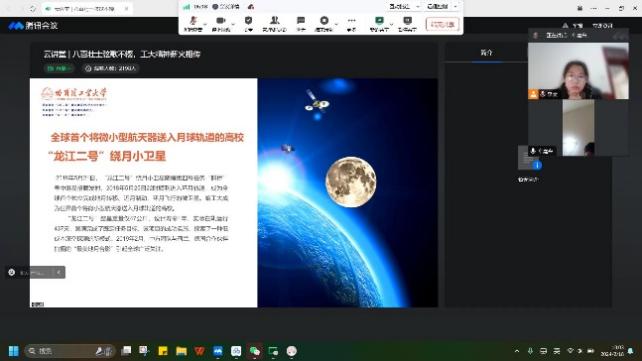Click the pause share screen icon
The height and width of the screenshot is (361, 642).
pyautogui.click(x=407, y=24)
